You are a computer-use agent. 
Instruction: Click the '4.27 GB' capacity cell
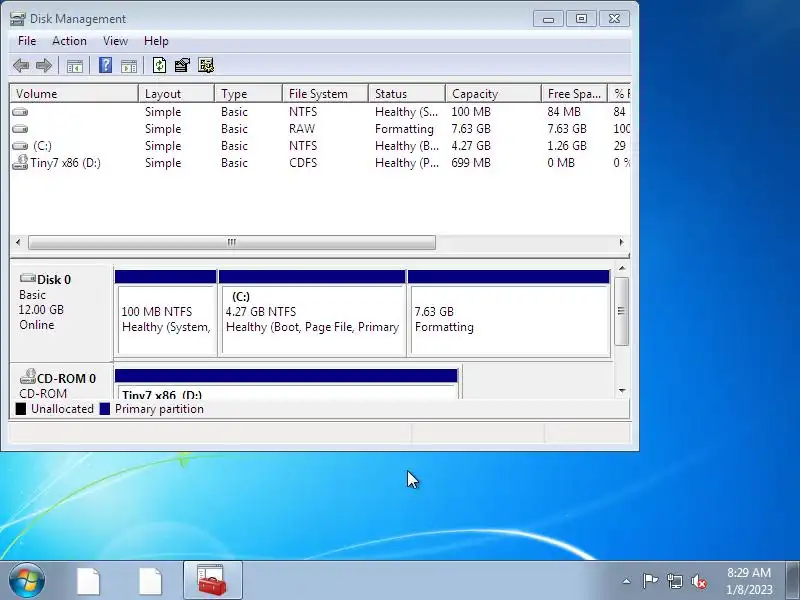point(470,146)
